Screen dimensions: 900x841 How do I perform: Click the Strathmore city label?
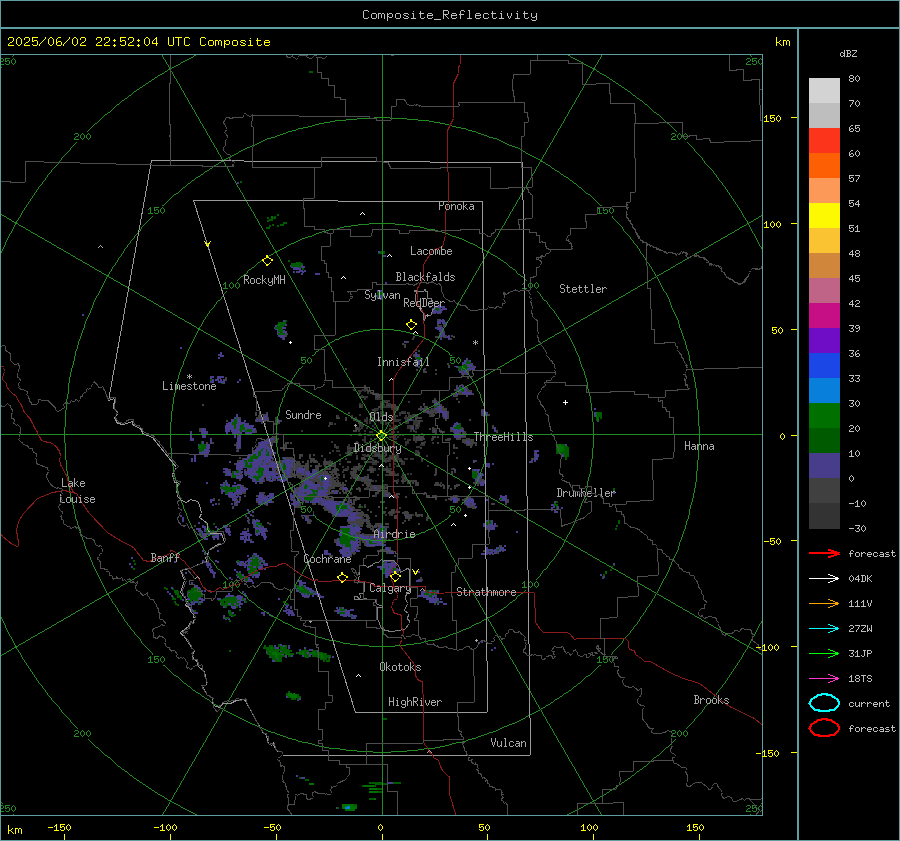(x=486, y=592)
